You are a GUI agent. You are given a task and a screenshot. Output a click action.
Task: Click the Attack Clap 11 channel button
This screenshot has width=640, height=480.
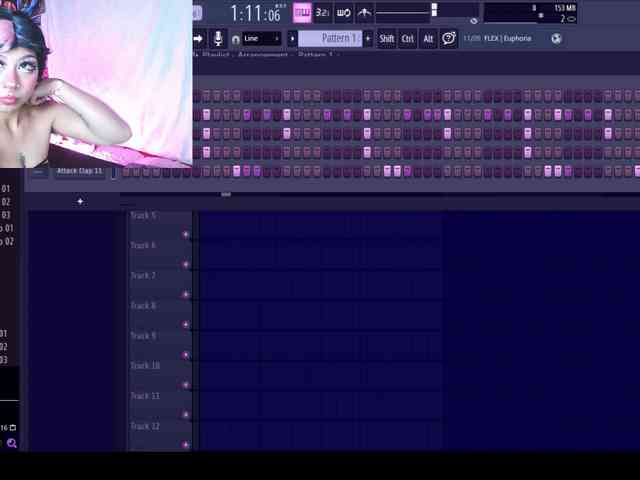click(80, 171)
